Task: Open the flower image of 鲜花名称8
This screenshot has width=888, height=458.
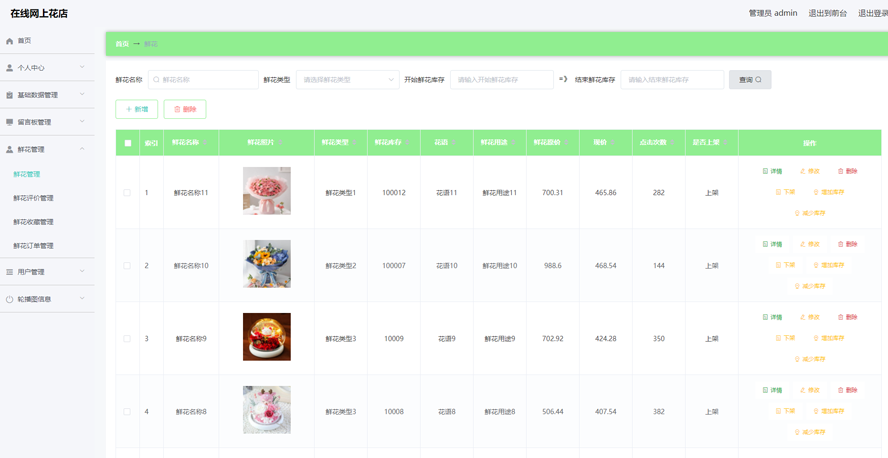Action: coord(267,410)
